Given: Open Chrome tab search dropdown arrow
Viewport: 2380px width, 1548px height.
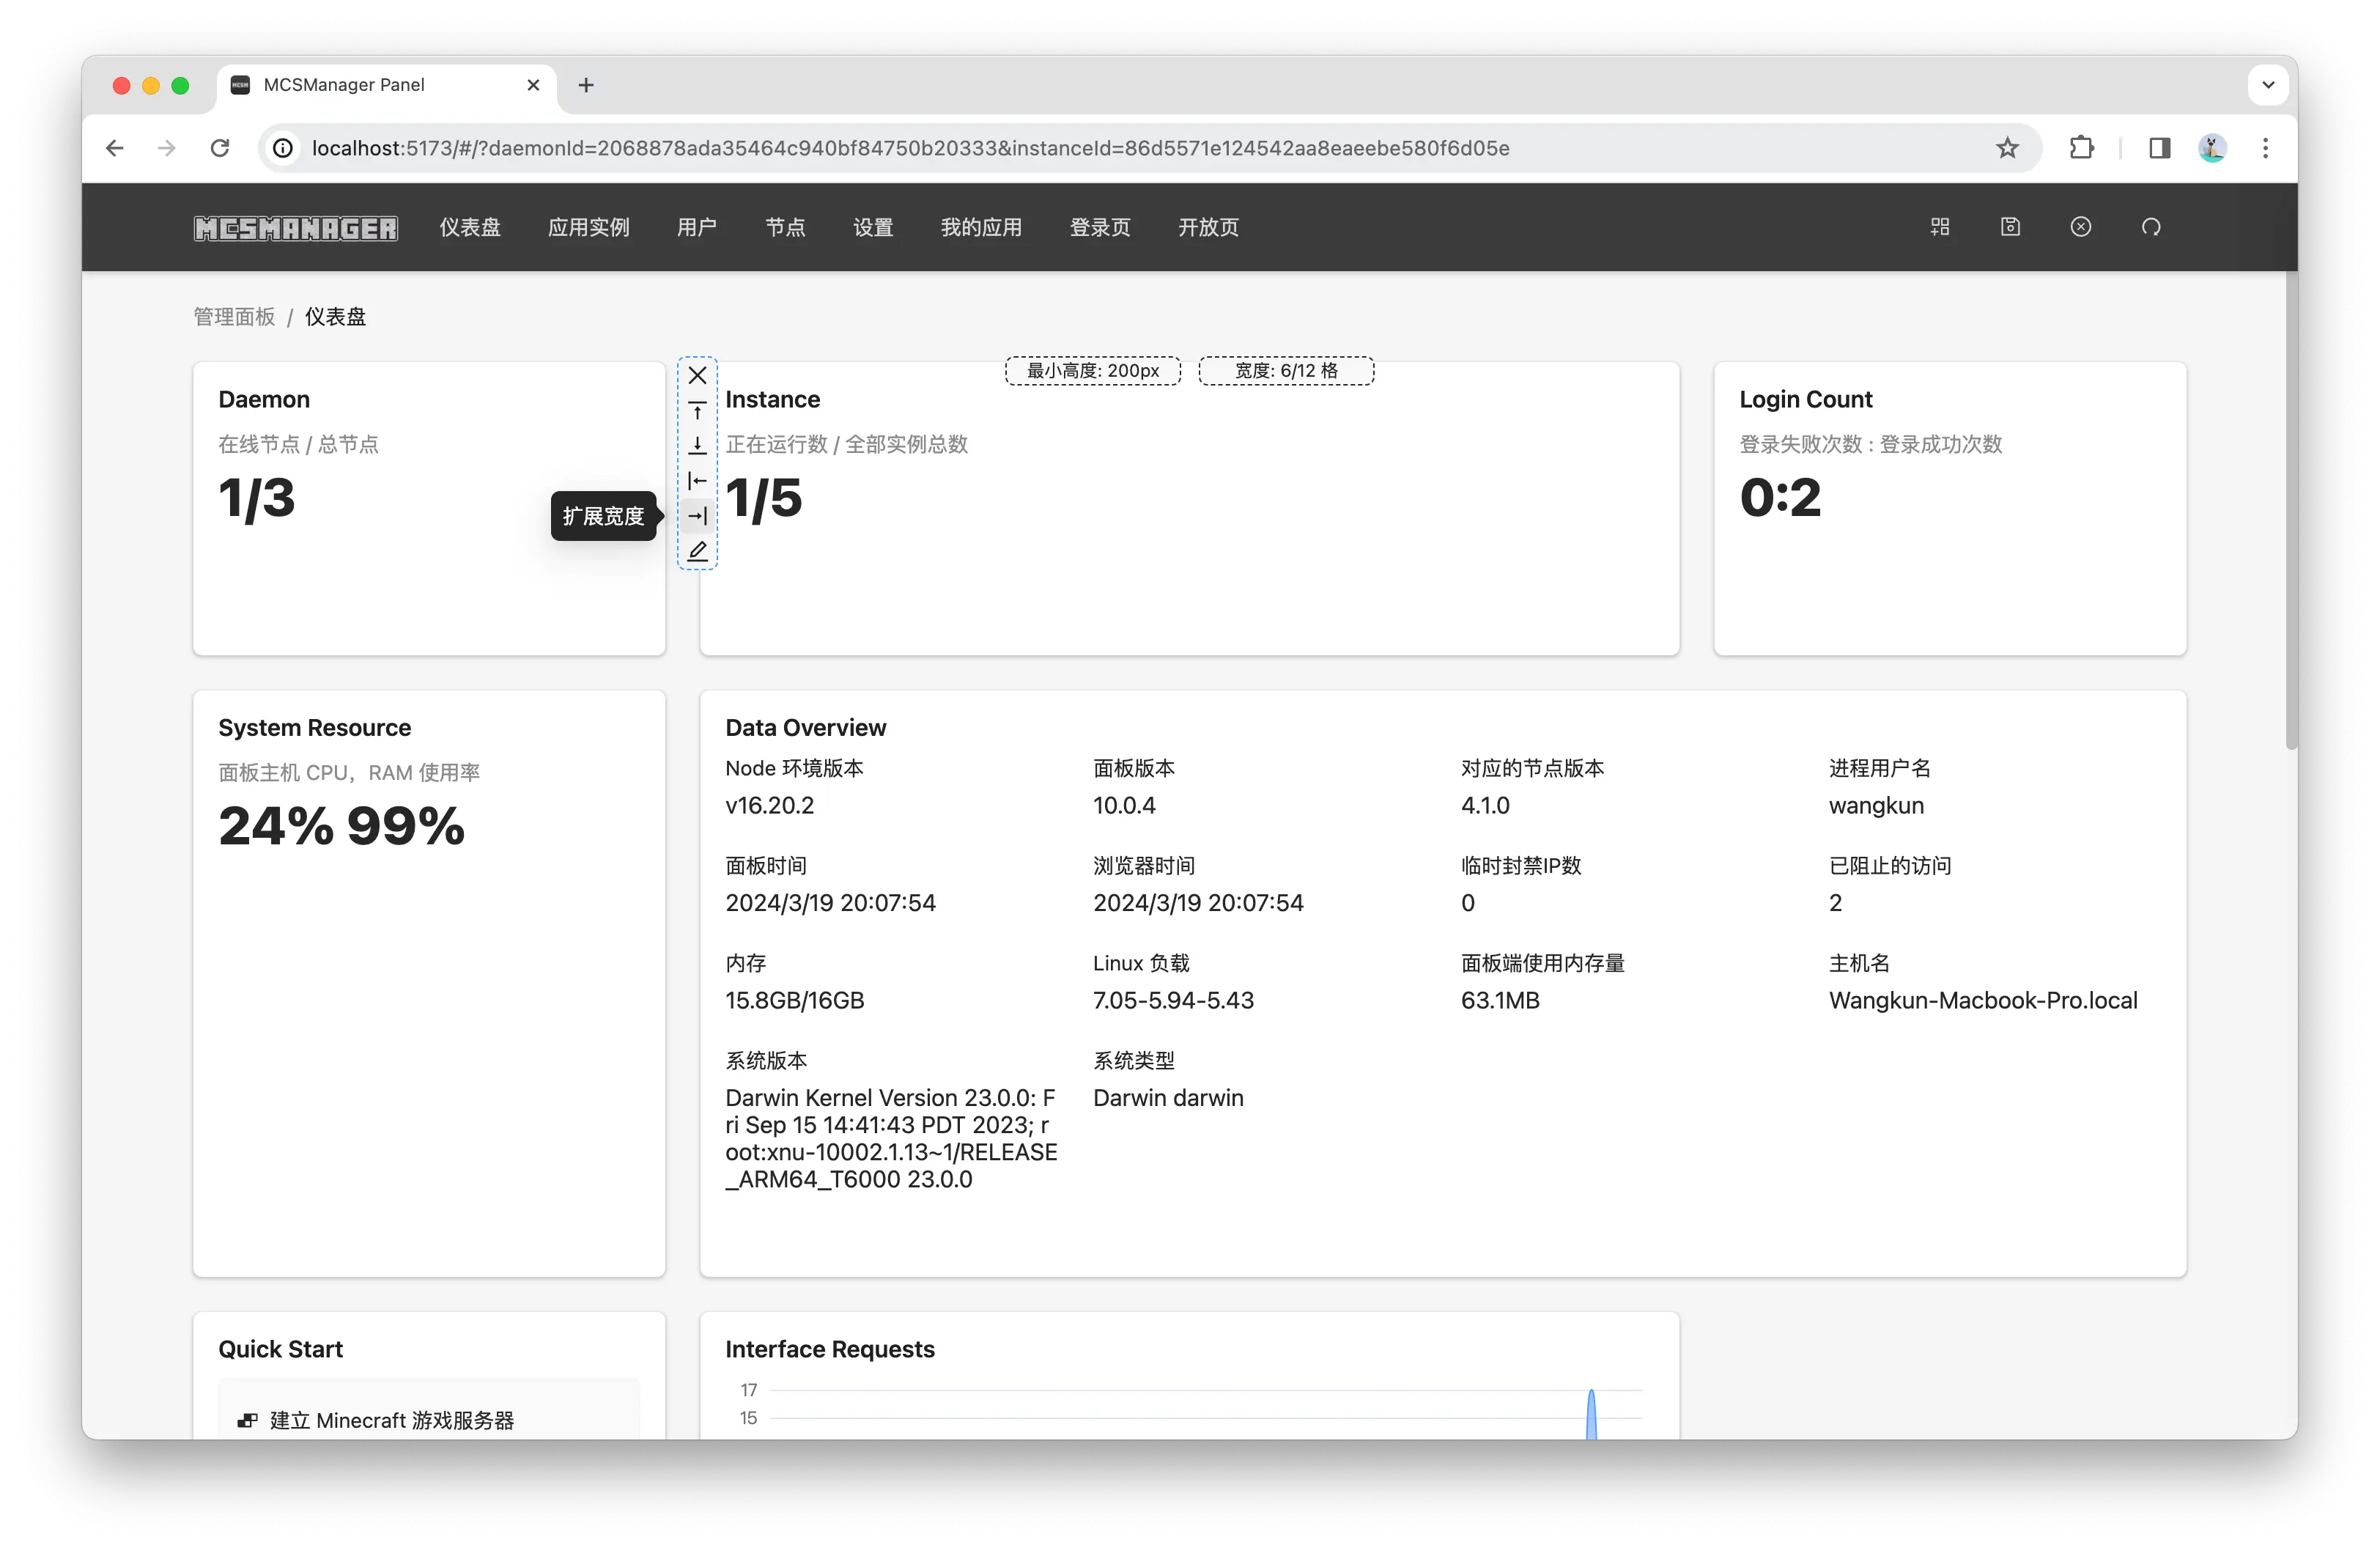Looking at the screenshot, I should [2268, 85].
